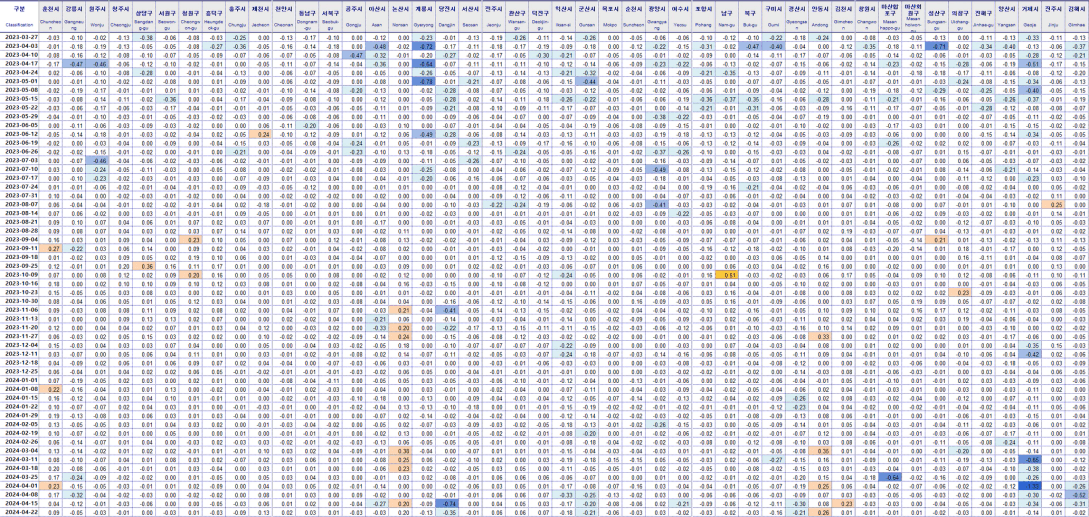
Task: Click the Andong column header
Action: pos(820,17)
